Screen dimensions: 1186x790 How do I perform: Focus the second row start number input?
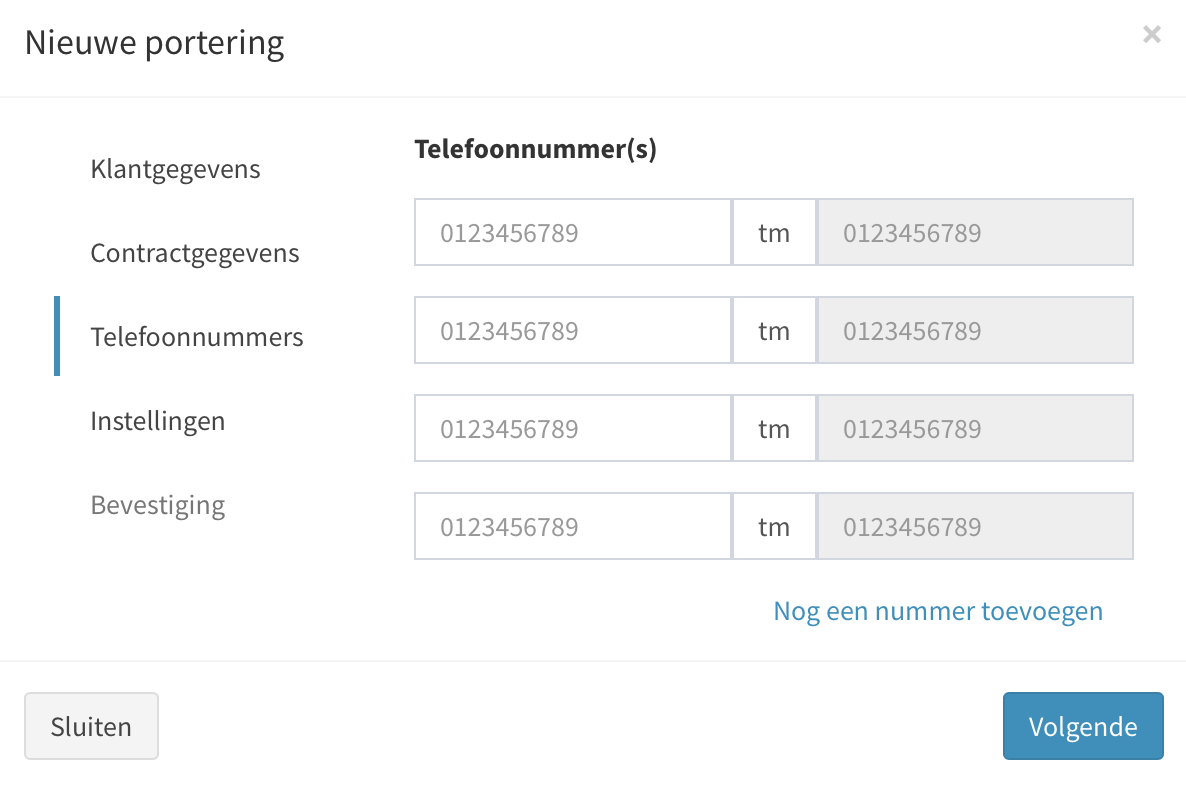tap(572, 330)
